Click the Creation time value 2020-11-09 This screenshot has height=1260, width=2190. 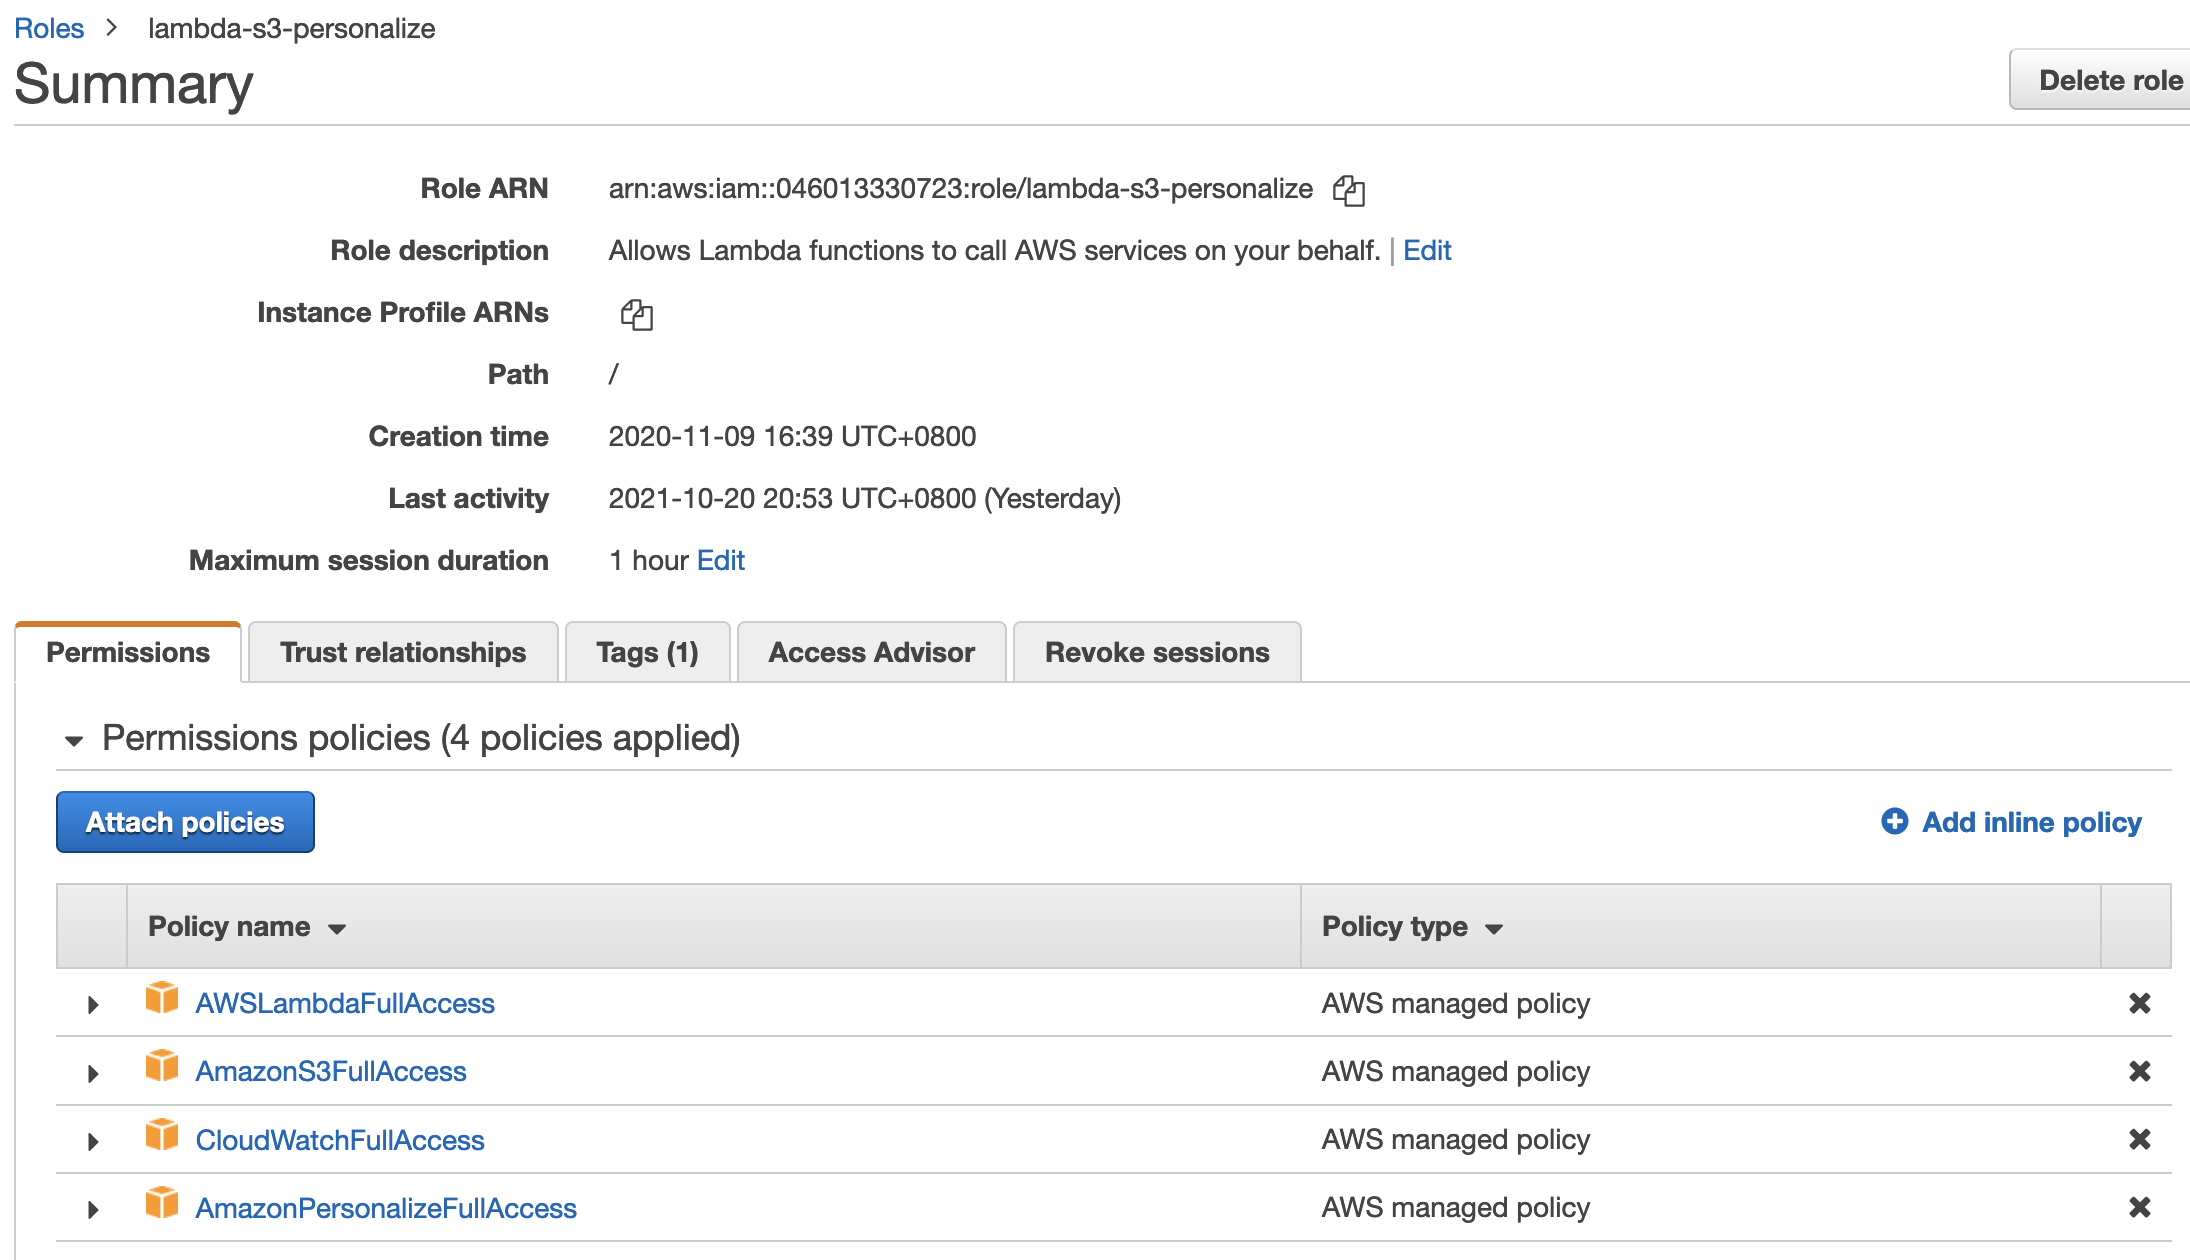(792, 436)
